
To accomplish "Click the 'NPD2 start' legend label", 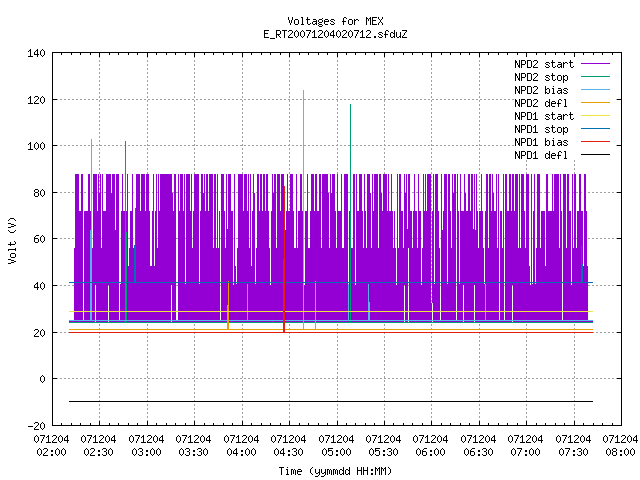I will [x=544, y=64].
